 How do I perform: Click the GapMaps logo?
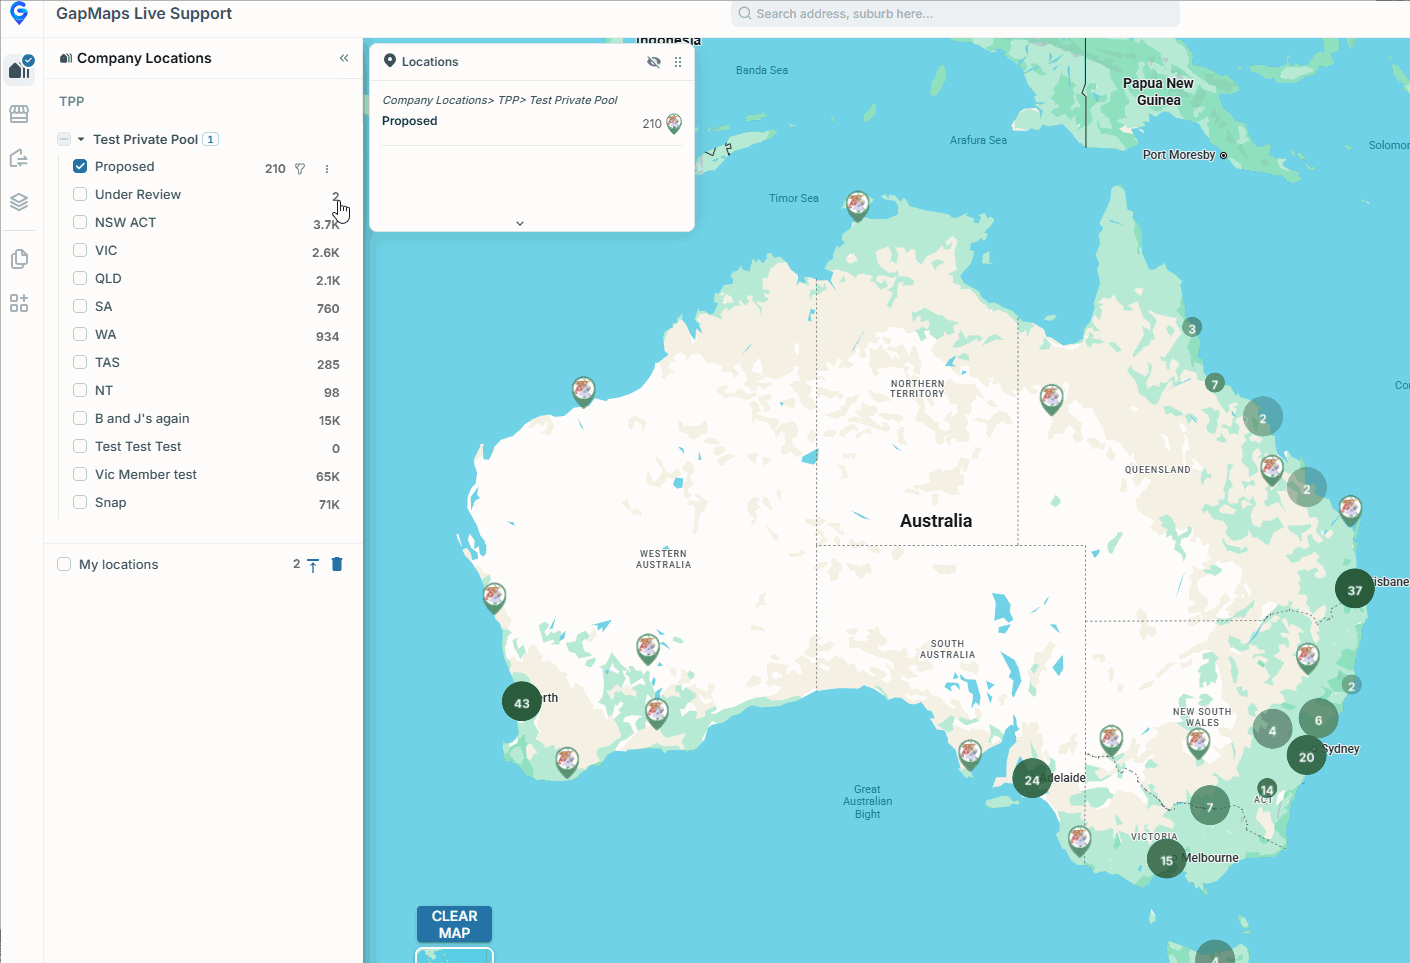(19, 14)
